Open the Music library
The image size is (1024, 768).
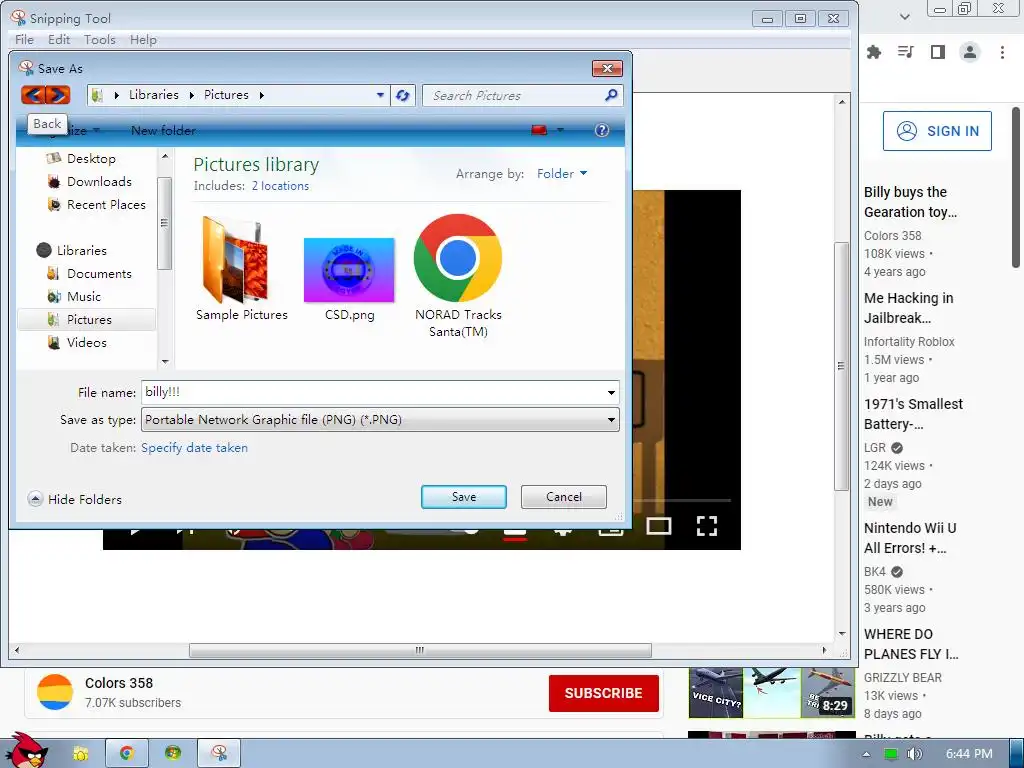tap(84, 296)
